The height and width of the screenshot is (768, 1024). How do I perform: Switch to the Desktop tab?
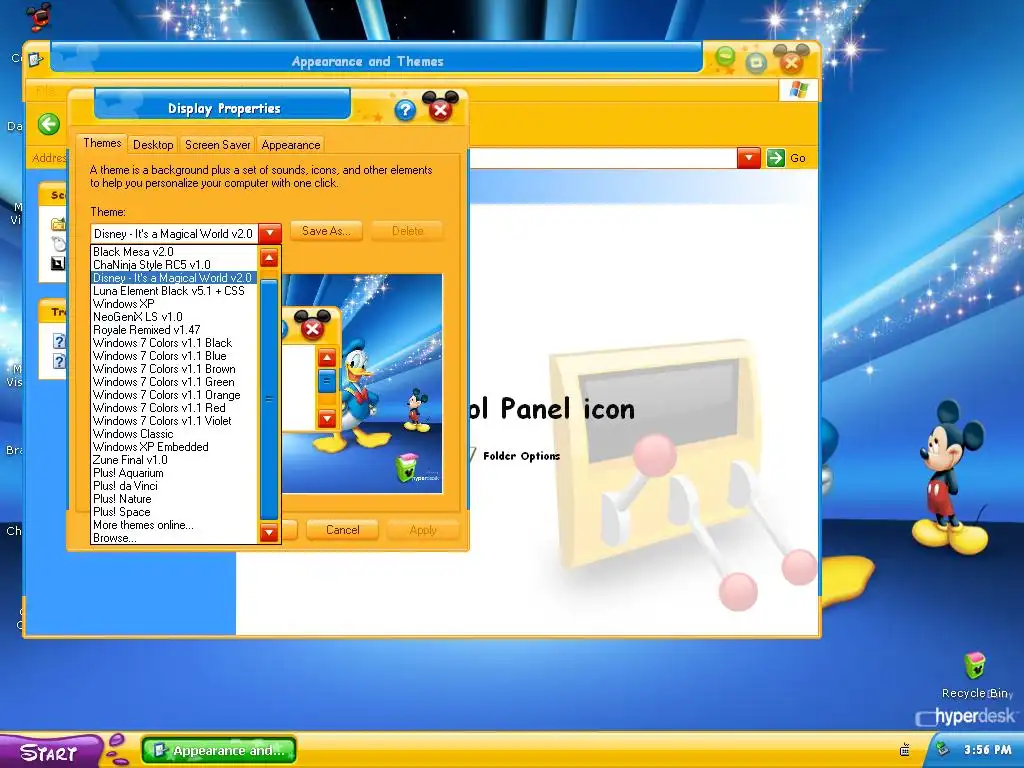153,145
